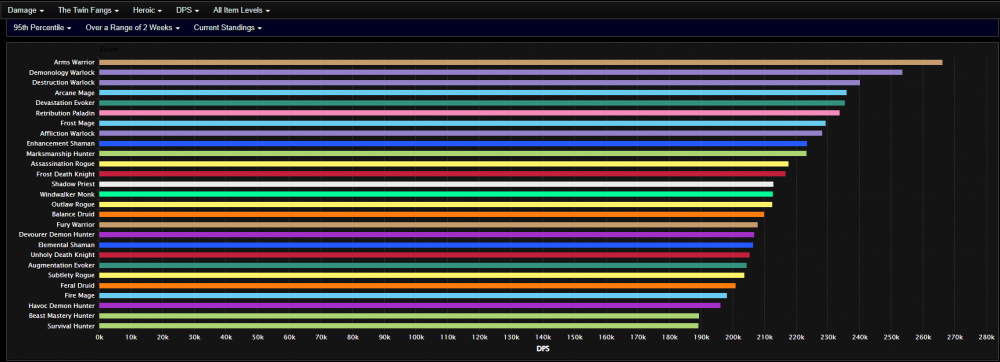Click the Devourer Demon Hunter bar
The image size is (1000, 362).
pos(427,235)
